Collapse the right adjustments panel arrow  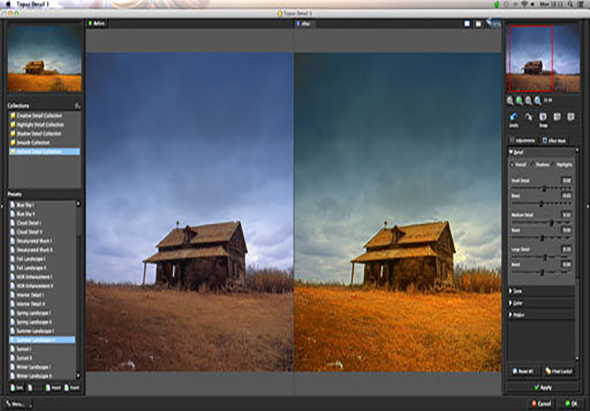click(x=587, y=206)
